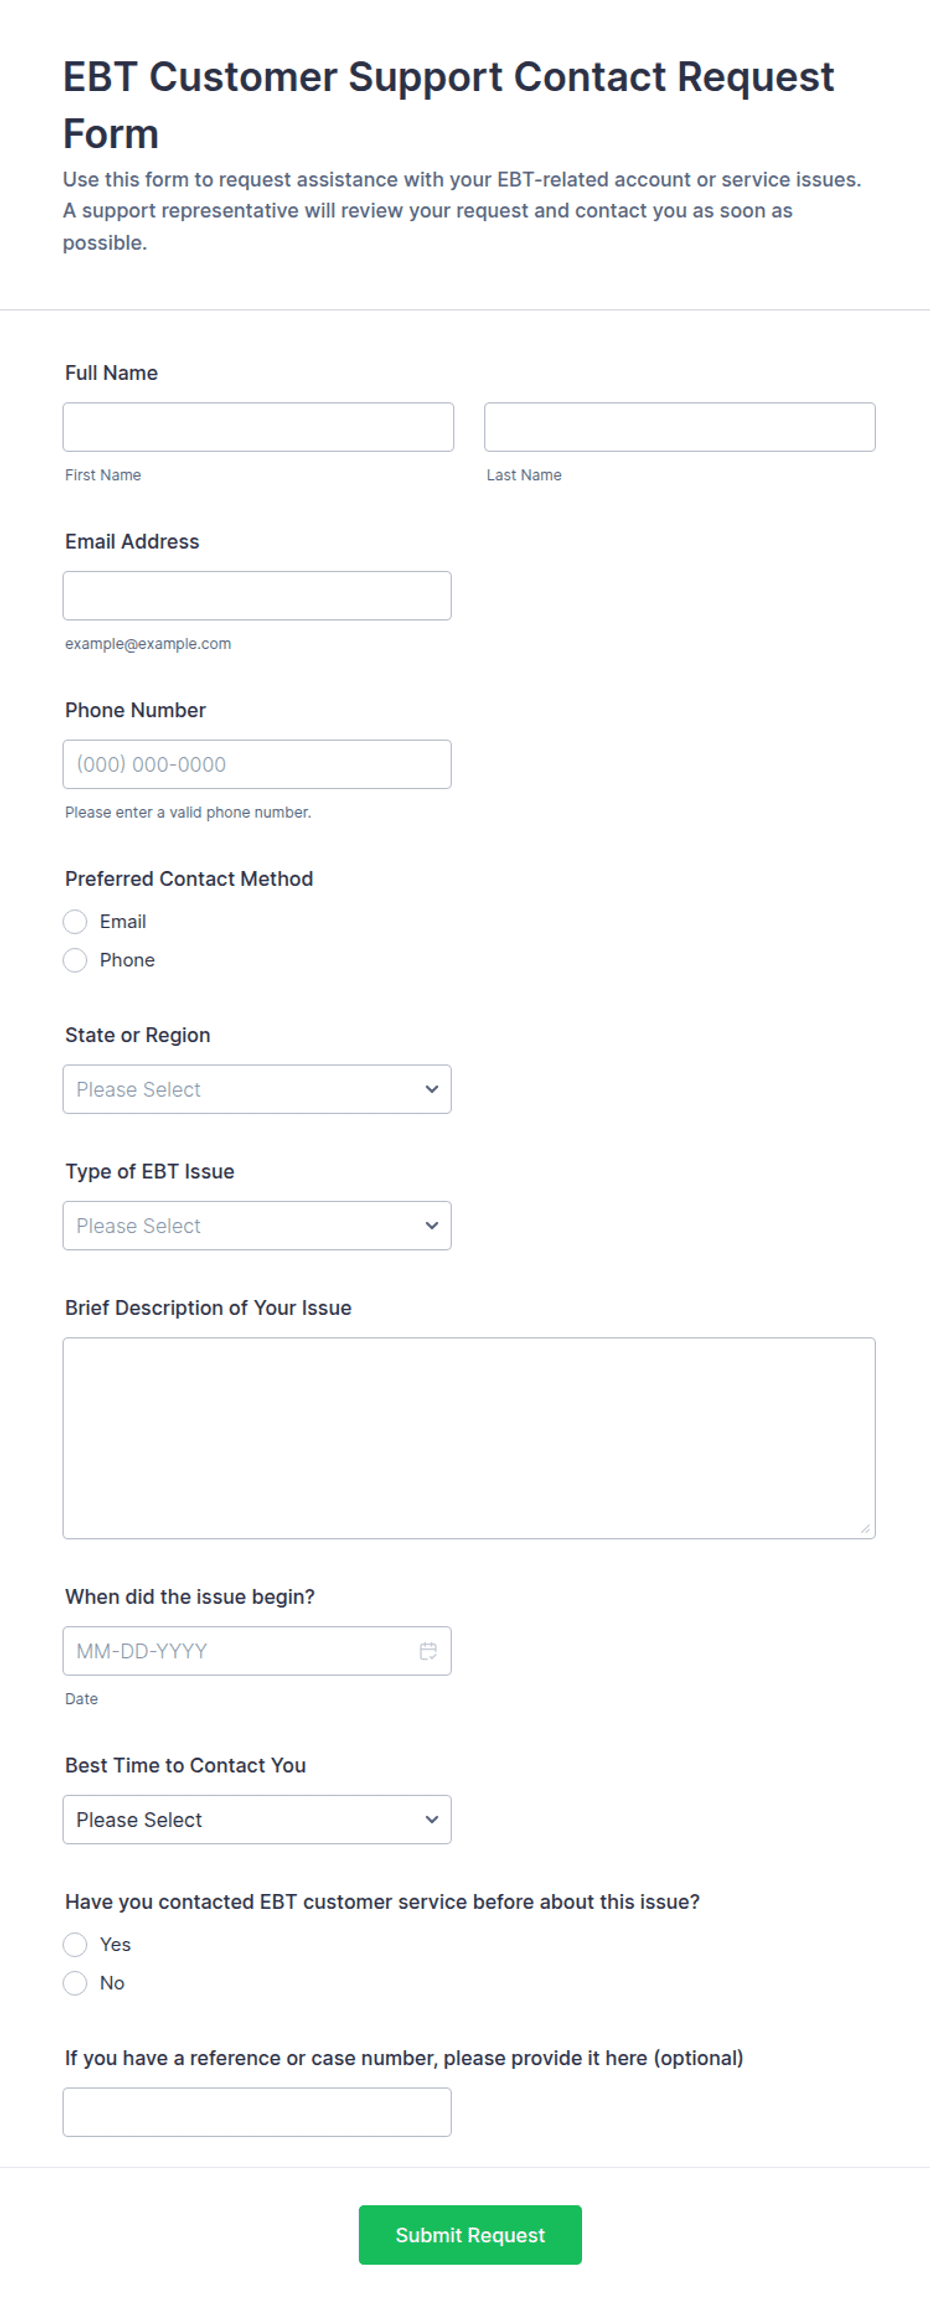Click the State or Region dropdown chevron

432,1089
